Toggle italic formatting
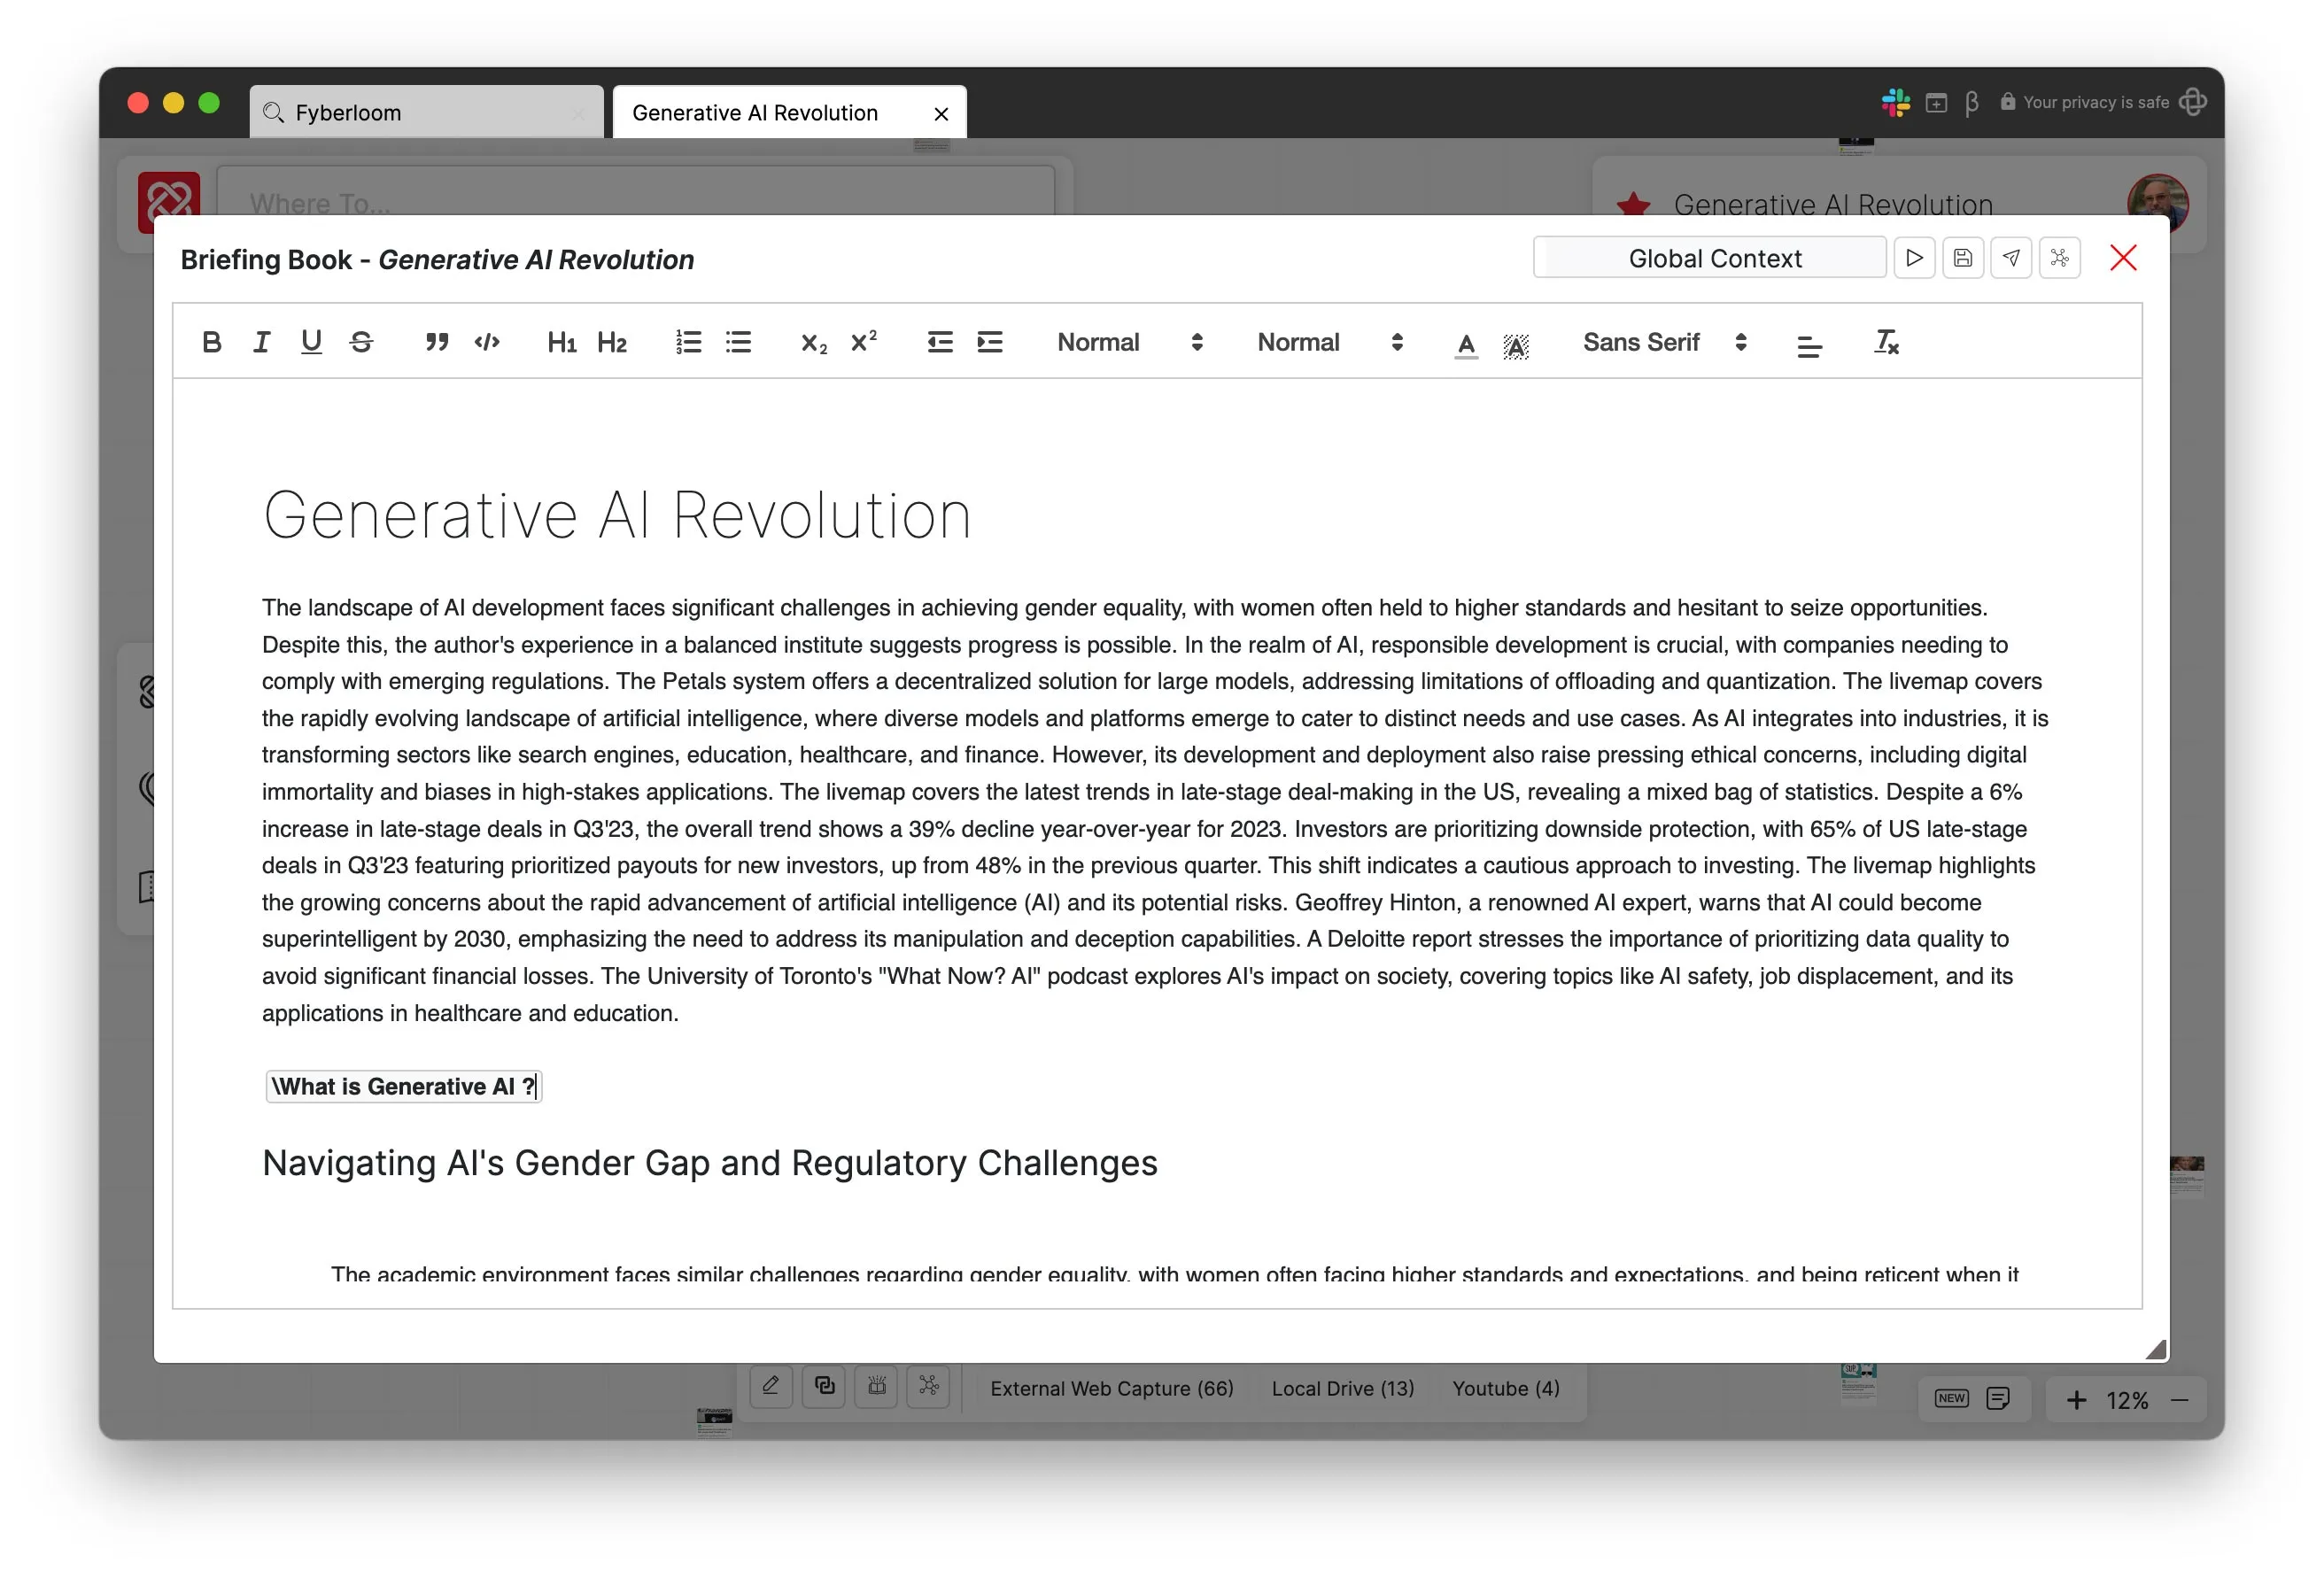This screenshot has height=1571, width=2324. point(261,343)
